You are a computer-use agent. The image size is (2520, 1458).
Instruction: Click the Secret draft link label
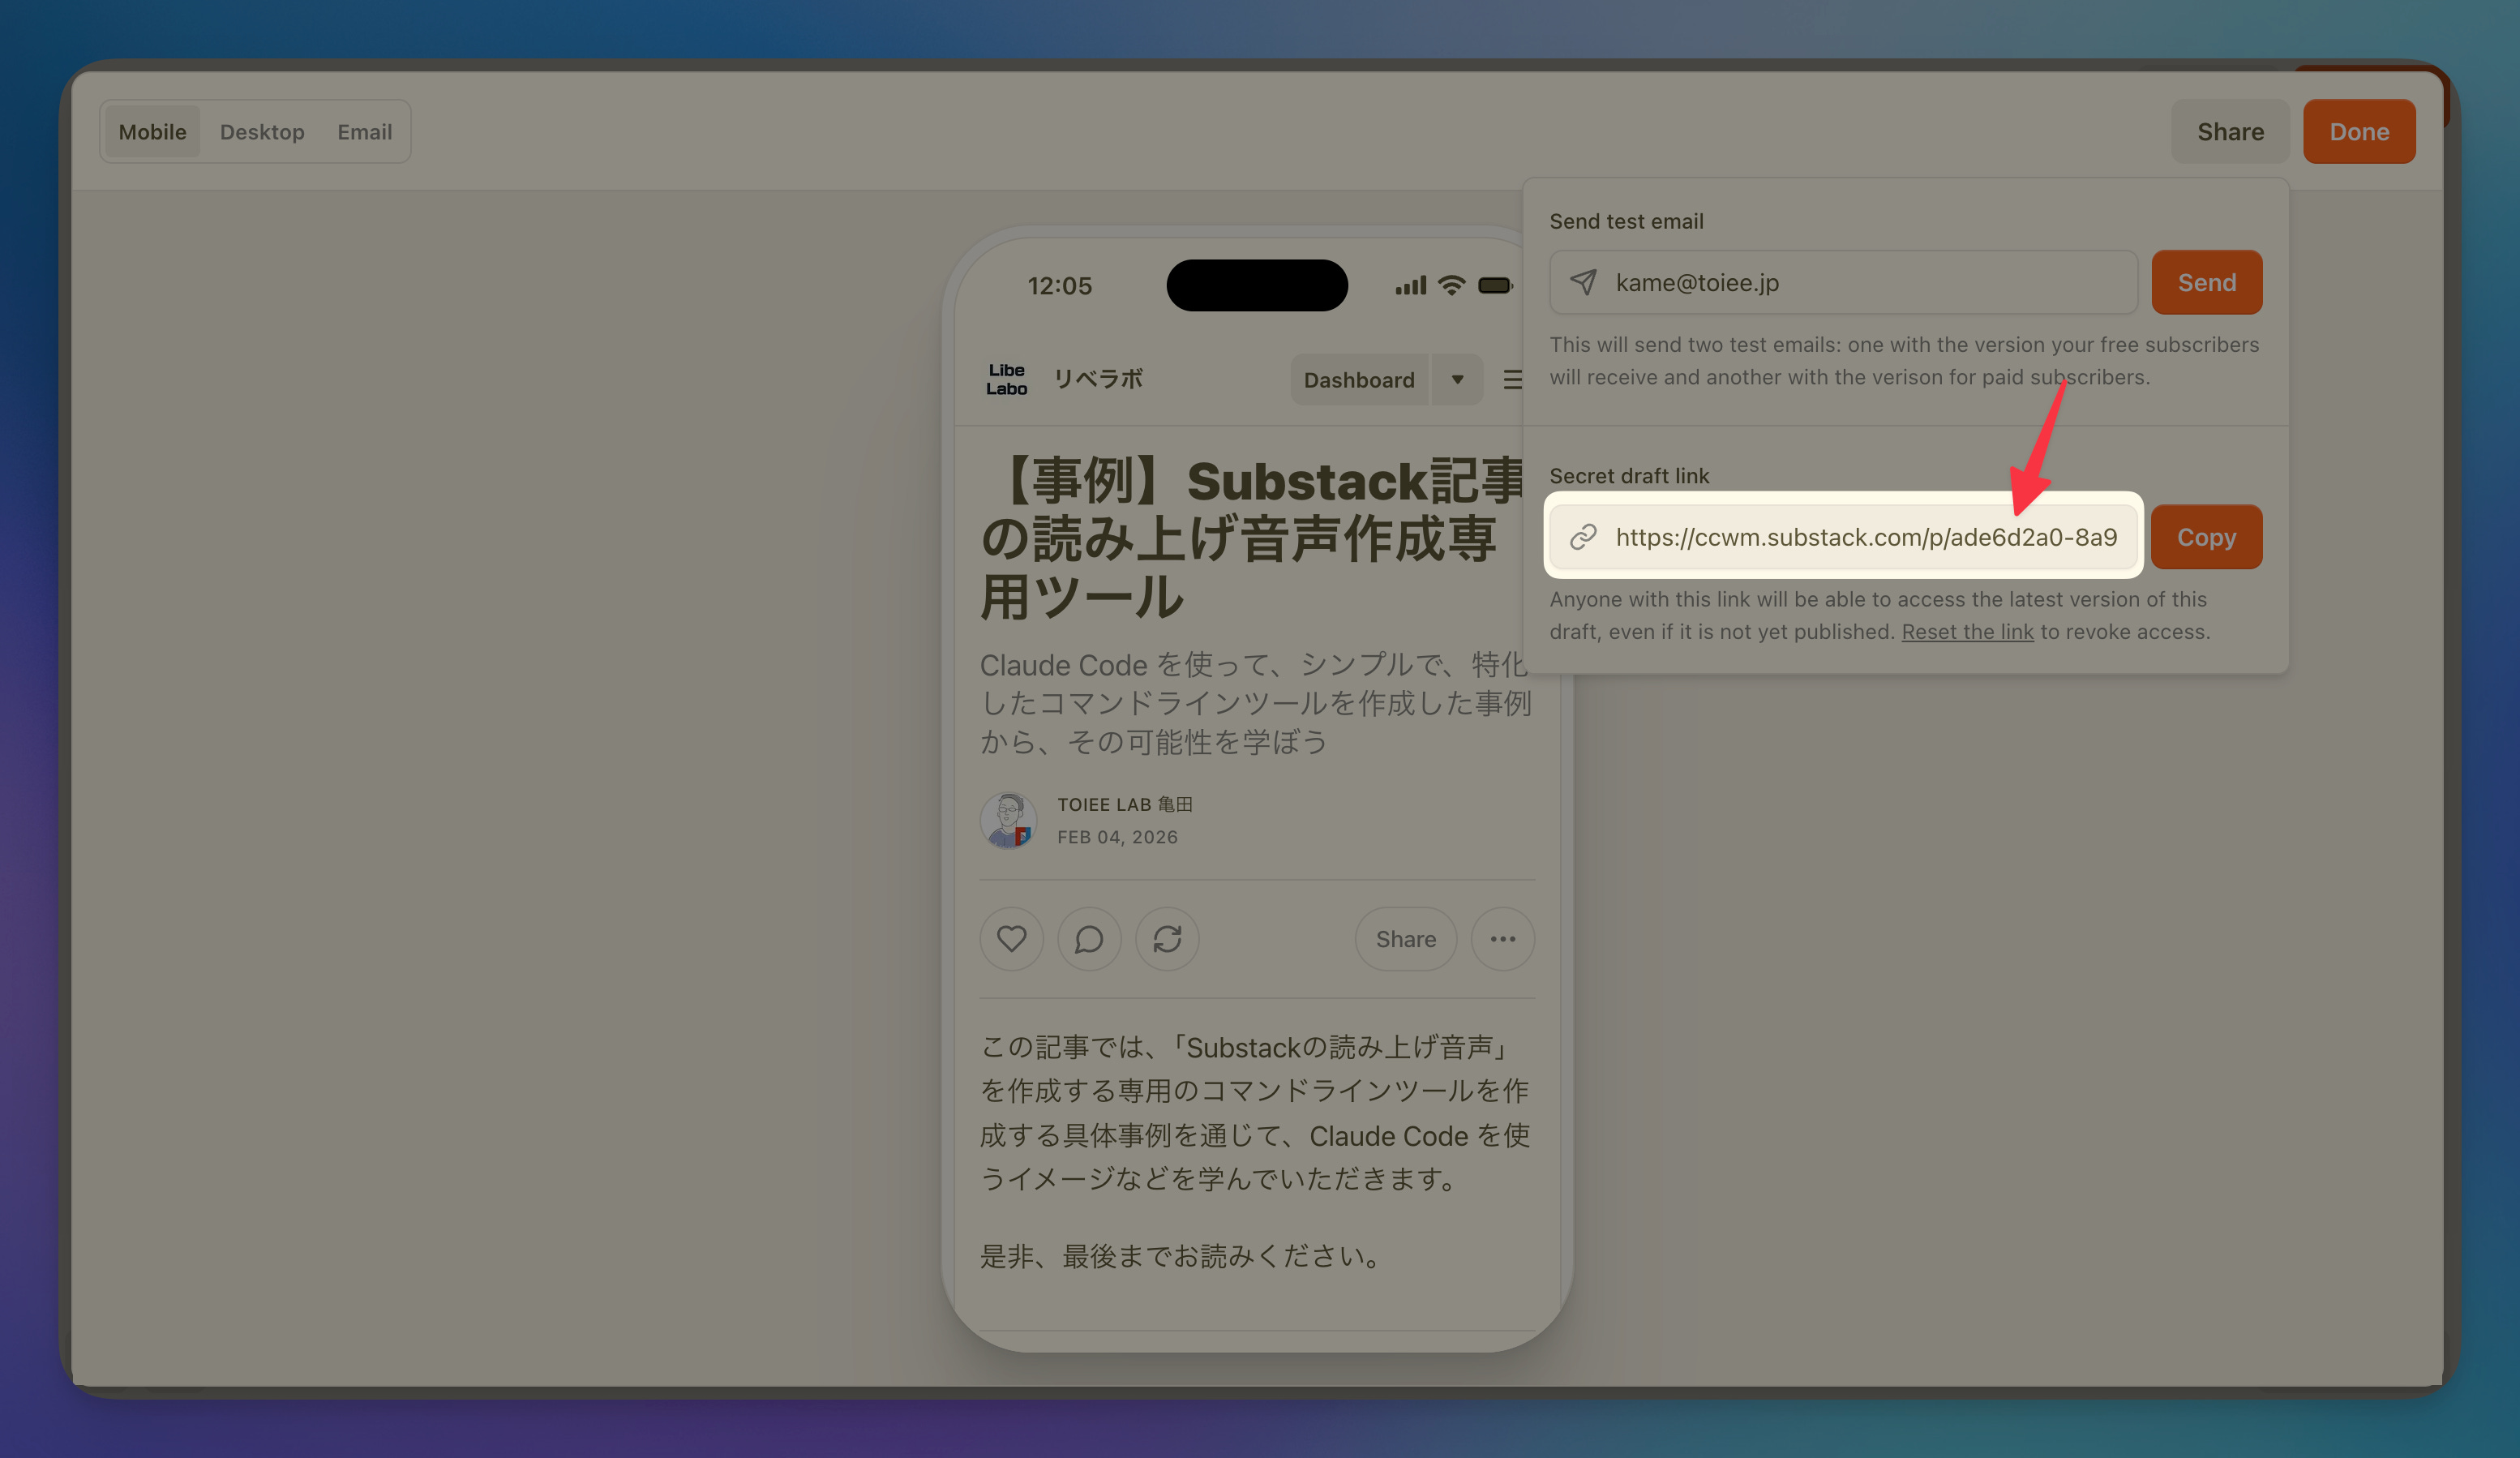click(1629, 476)
